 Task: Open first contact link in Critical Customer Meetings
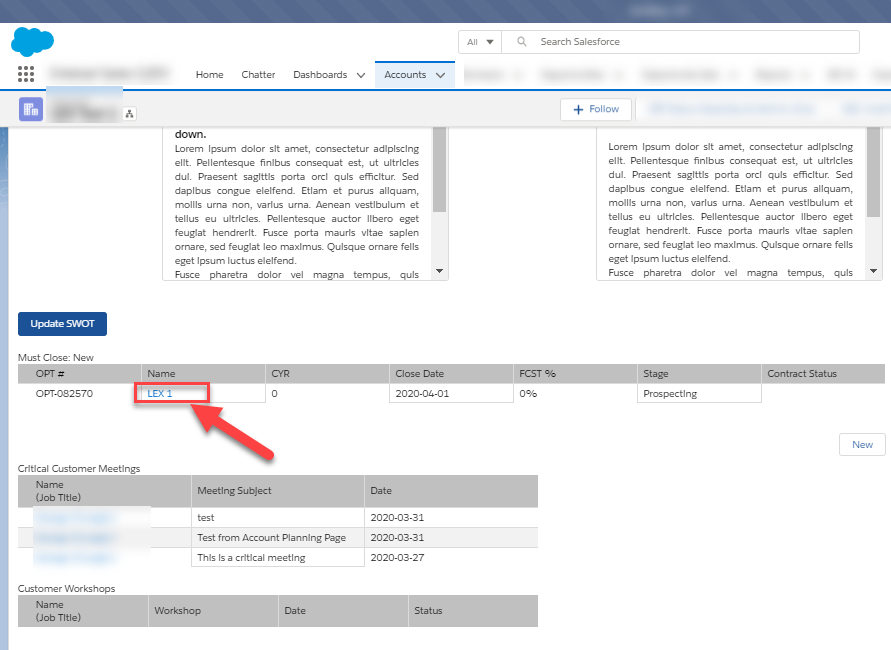[x=75, y=517]
